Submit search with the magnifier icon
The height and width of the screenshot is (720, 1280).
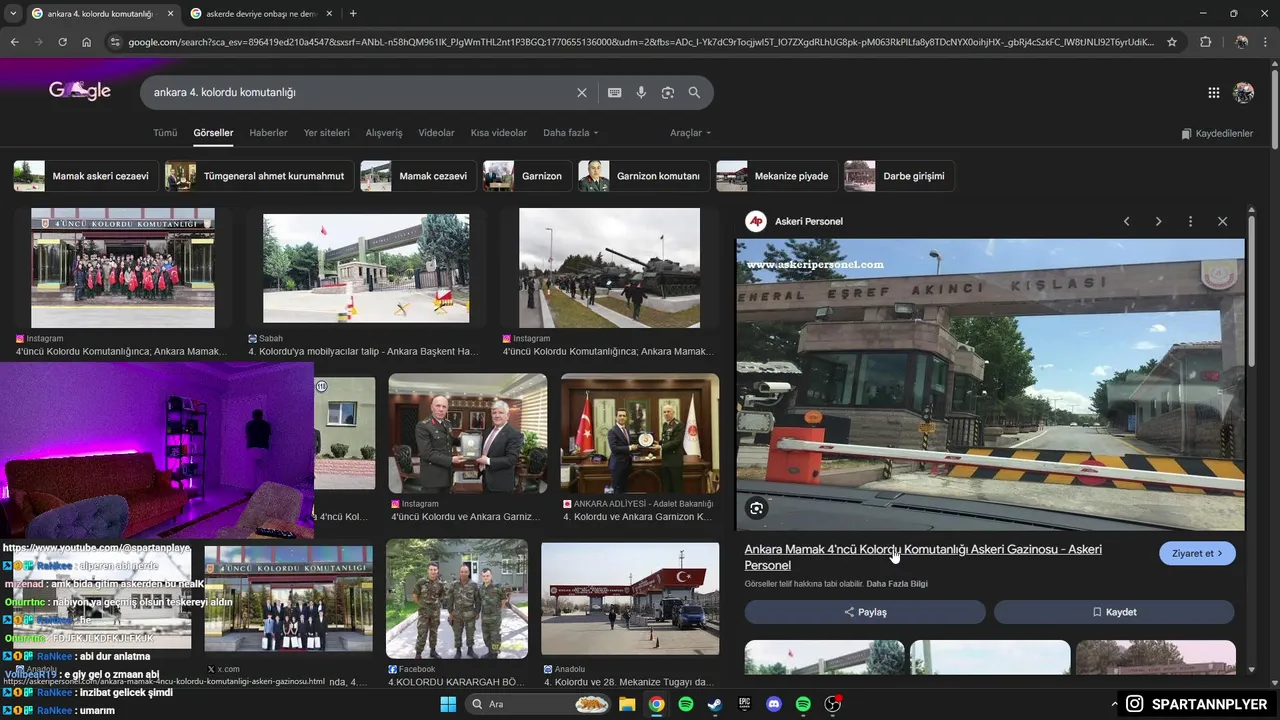(694, 92)
